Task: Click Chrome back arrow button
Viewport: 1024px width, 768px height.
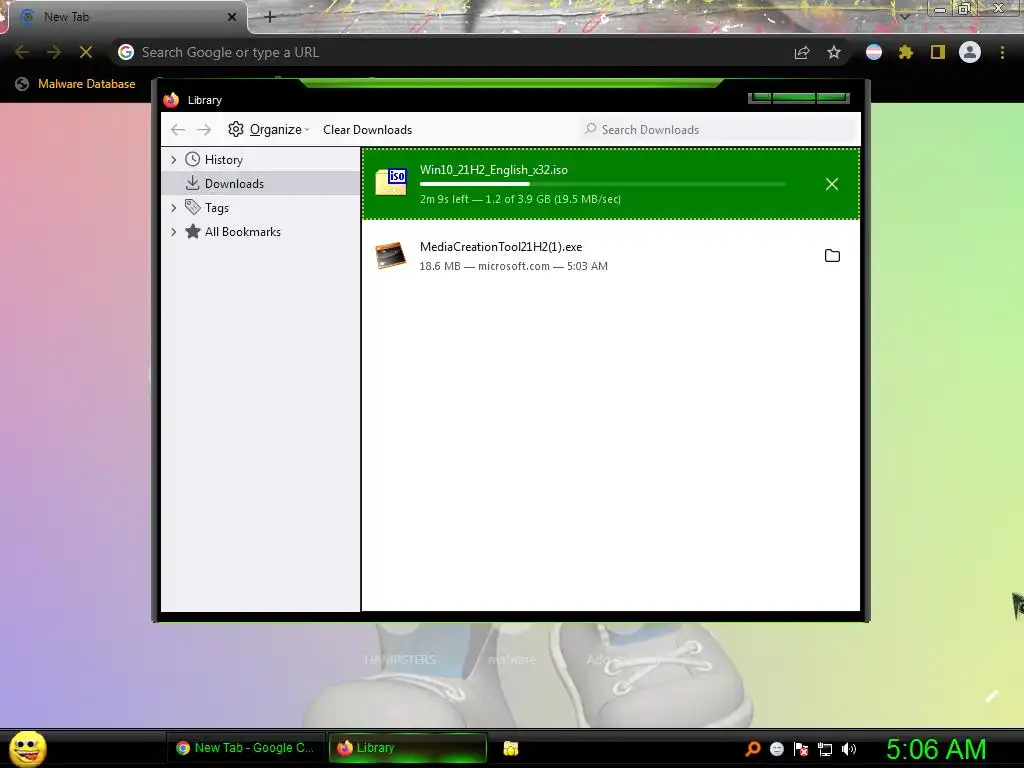Action: [22, 52]
